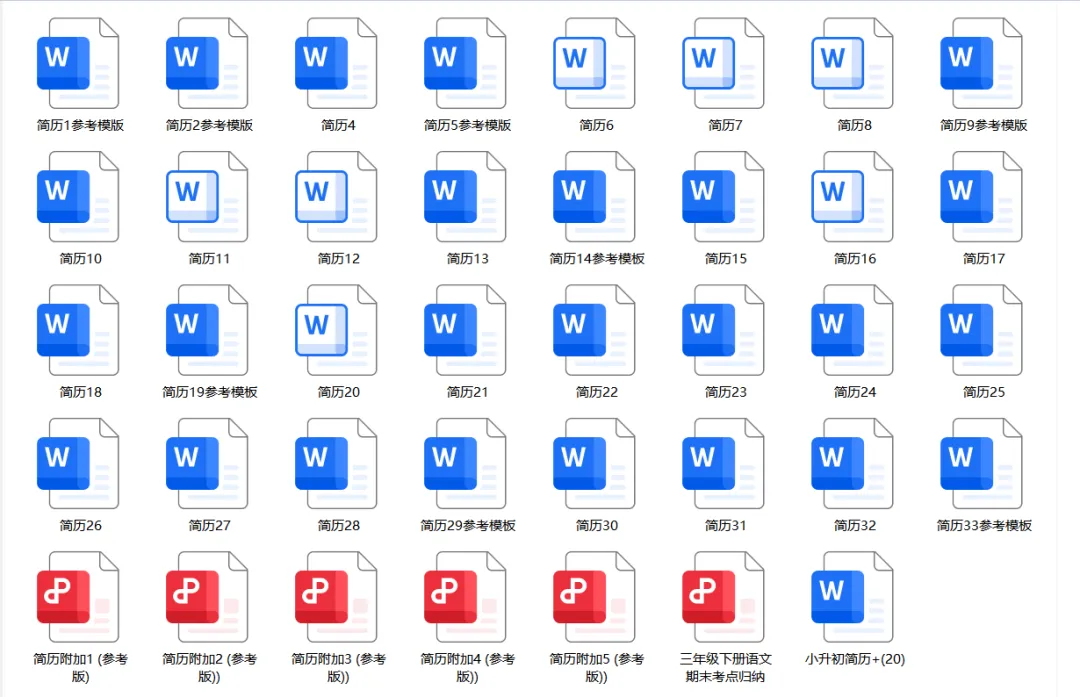
Task: Select the 简历6 document icon
Action: [594, 63]
